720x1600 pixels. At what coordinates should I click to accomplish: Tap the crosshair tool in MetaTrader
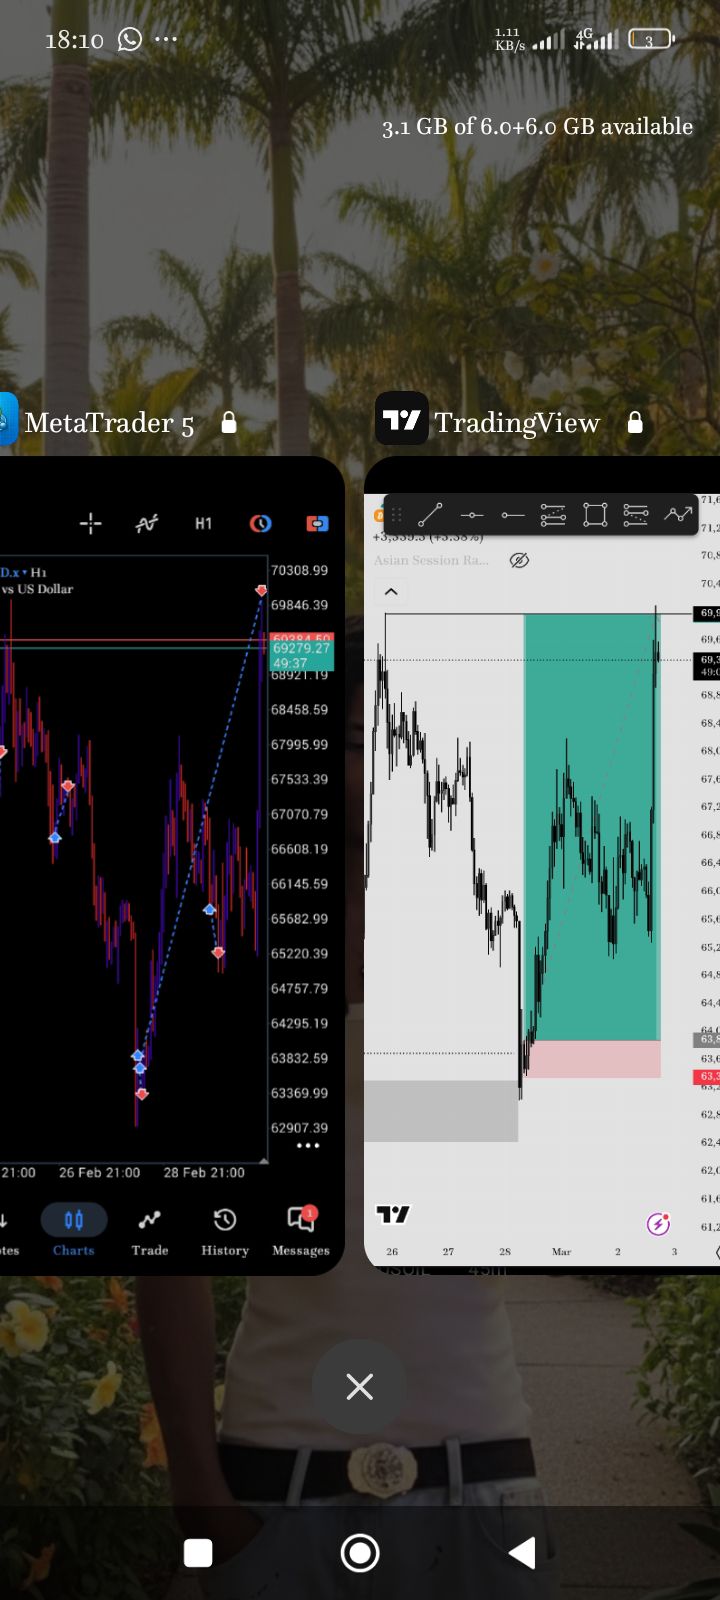point(90,524)
